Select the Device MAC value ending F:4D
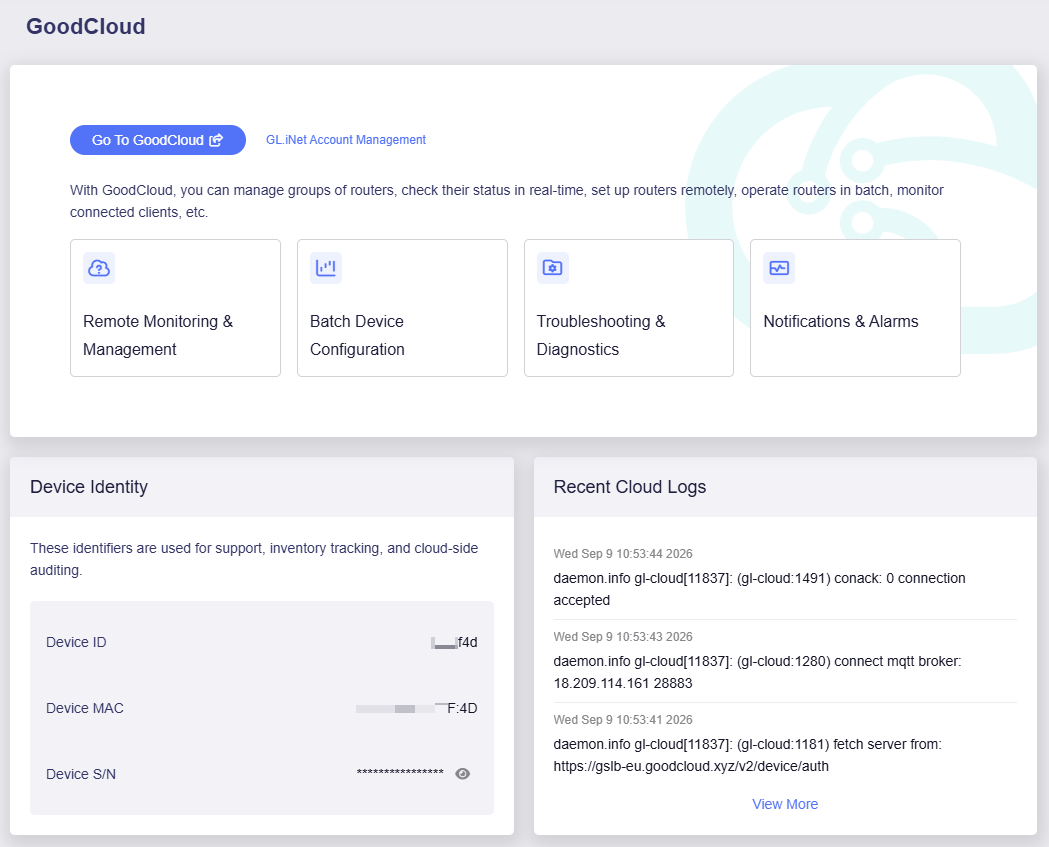 pyautogui.click(x=416, y=708)
